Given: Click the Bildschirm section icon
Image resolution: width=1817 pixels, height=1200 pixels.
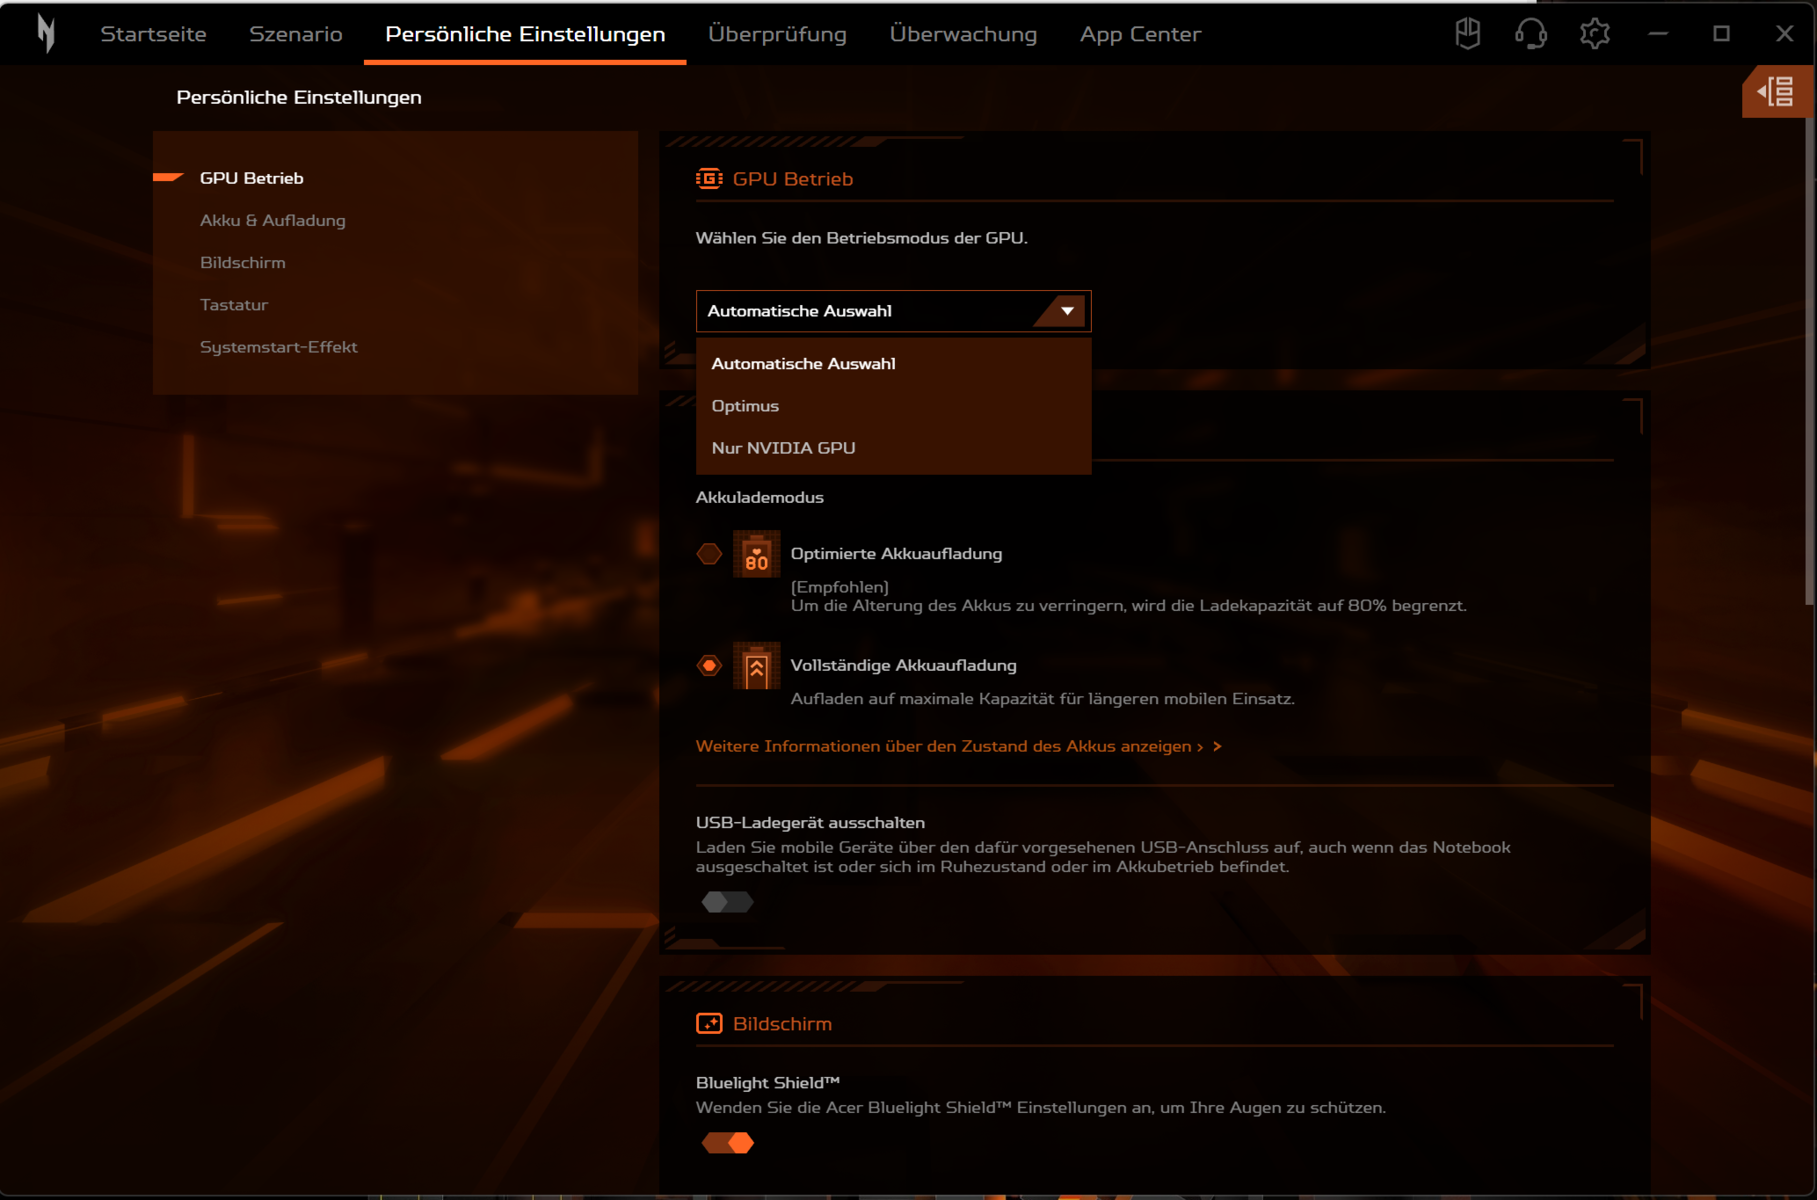Looking at the screenshot, I should tap(709, 1023).
